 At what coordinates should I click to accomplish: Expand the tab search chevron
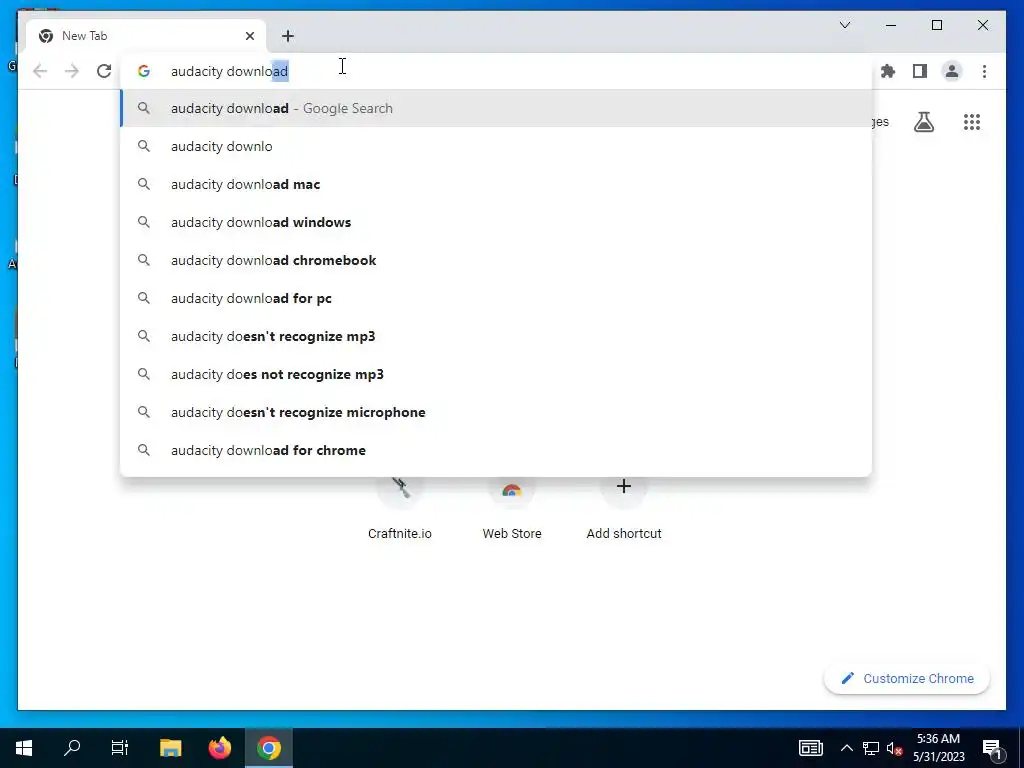[844, 25]
